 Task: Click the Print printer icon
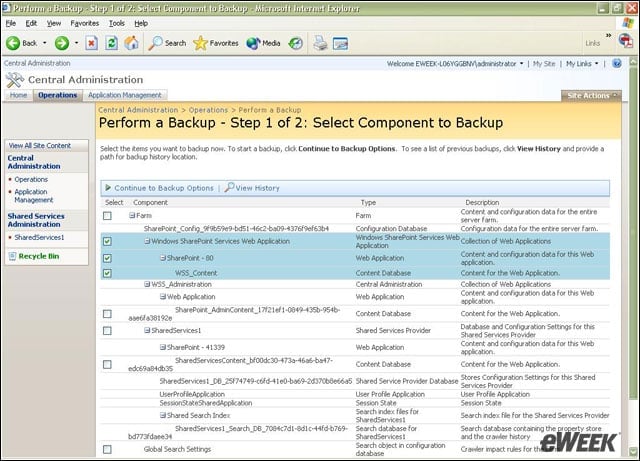tap(320, 43)
